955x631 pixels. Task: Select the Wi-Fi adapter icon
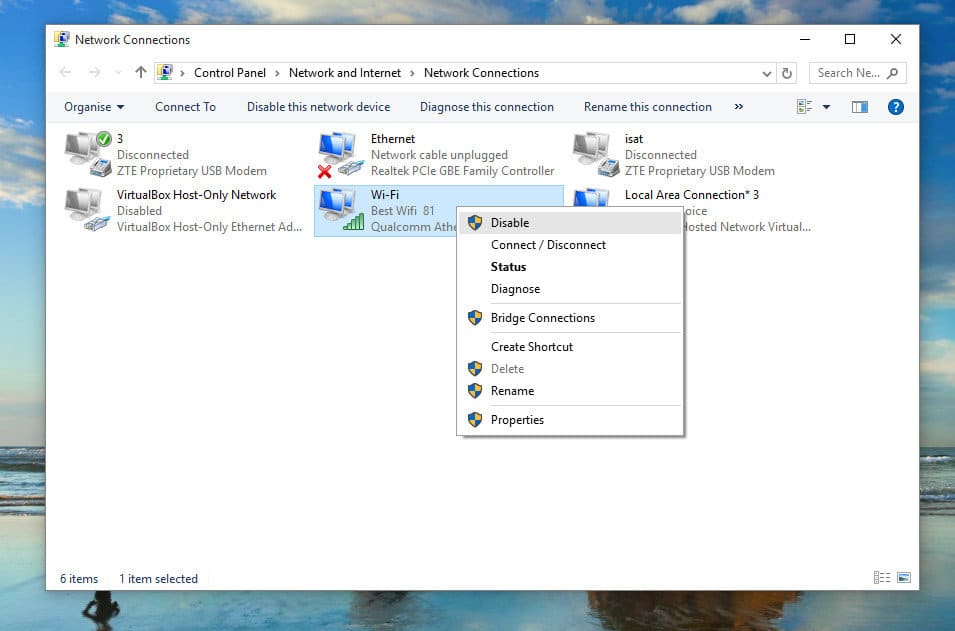[342, 210]
